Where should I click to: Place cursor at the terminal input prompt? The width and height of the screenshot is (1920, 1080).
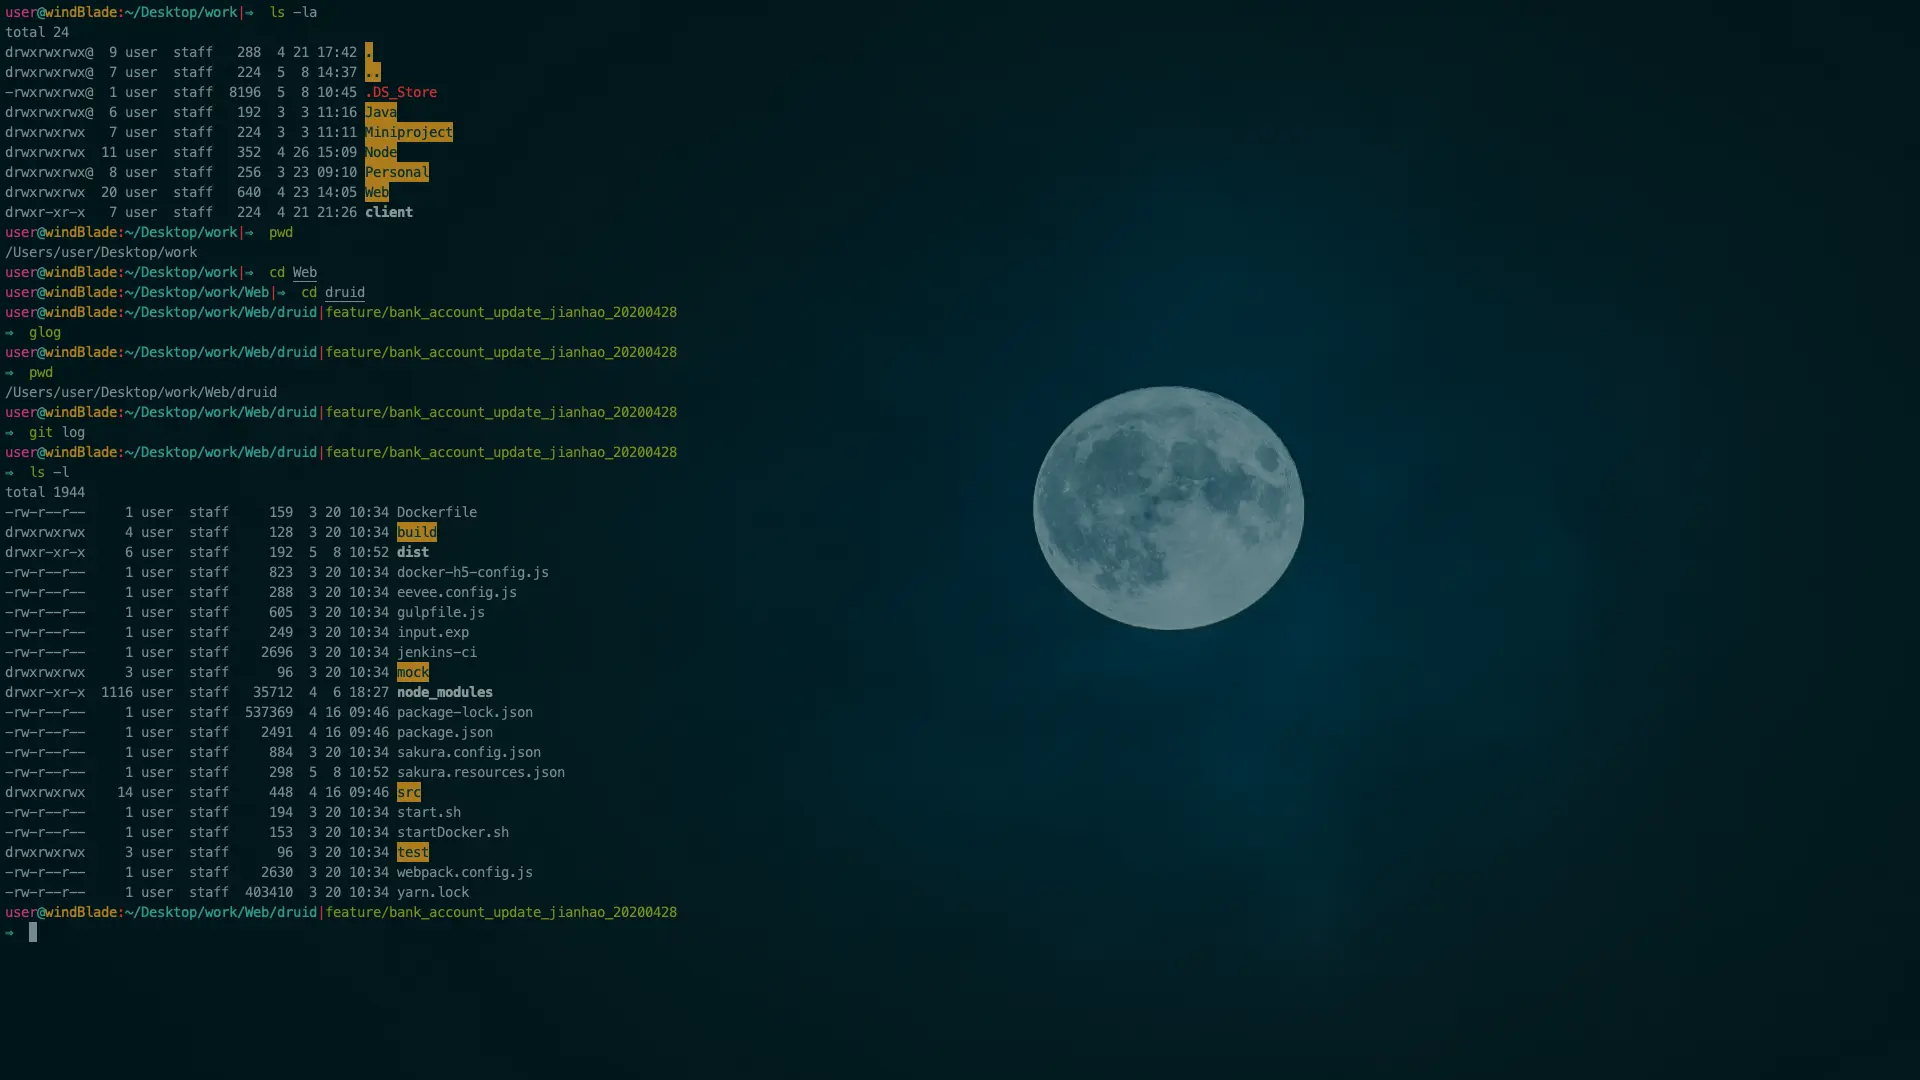(x=34, y=932)
